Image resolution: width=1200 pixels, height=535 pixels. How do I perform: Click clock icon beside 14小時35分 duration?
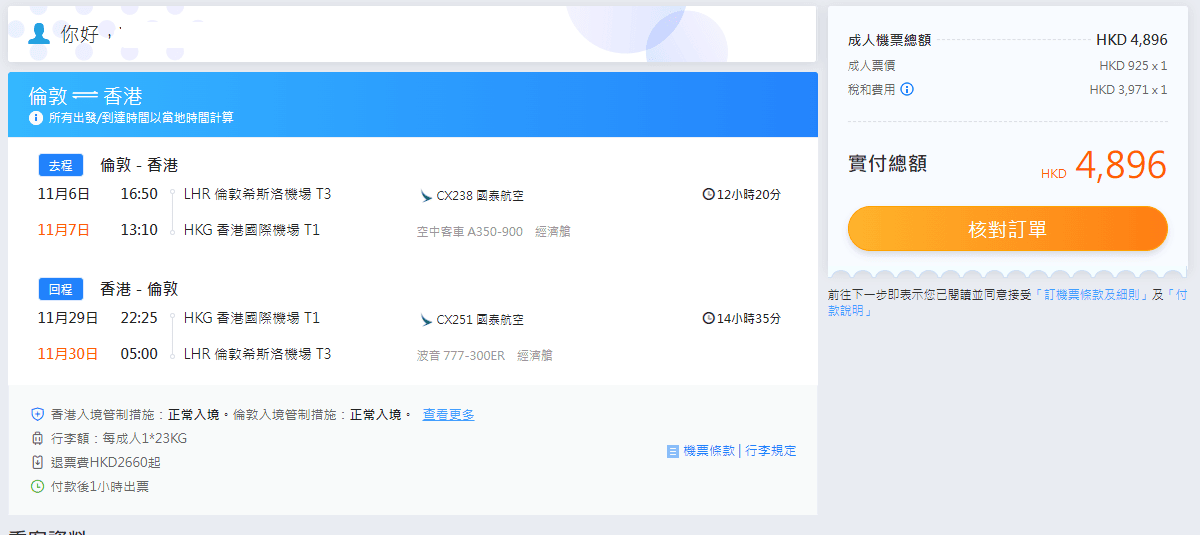pos(709,318)
